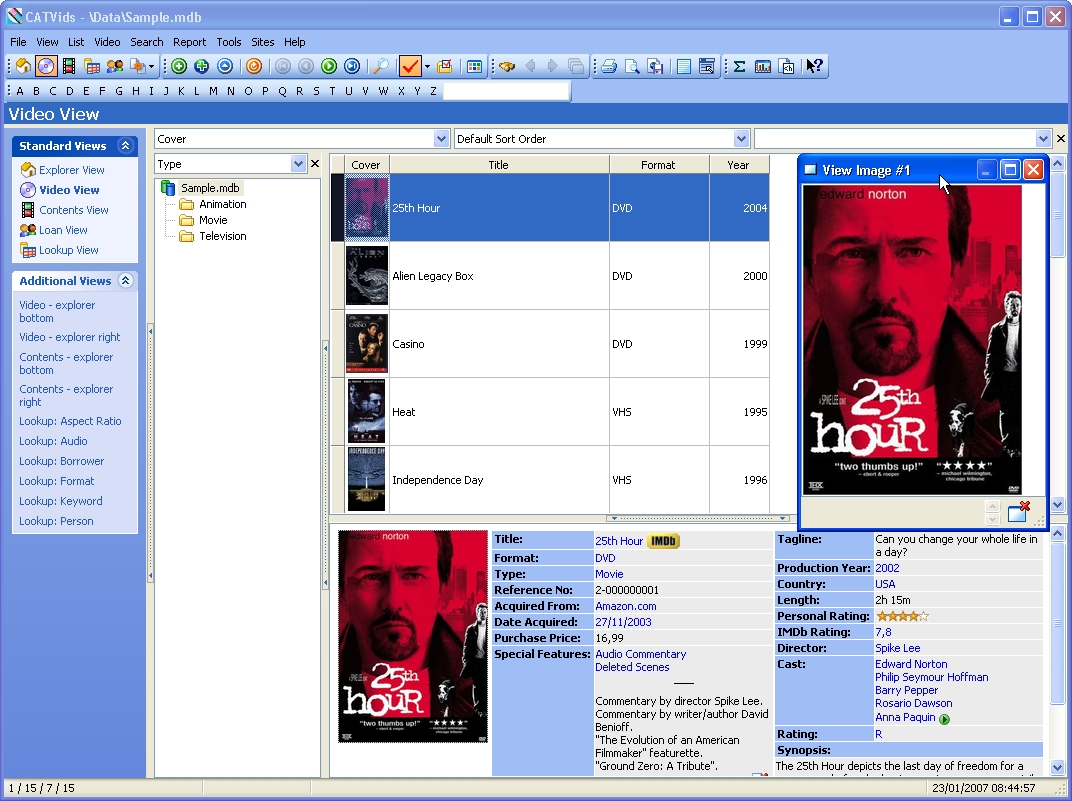Open the List menu
Viewport: 1072px width, 801px height.
click(76, 42)
